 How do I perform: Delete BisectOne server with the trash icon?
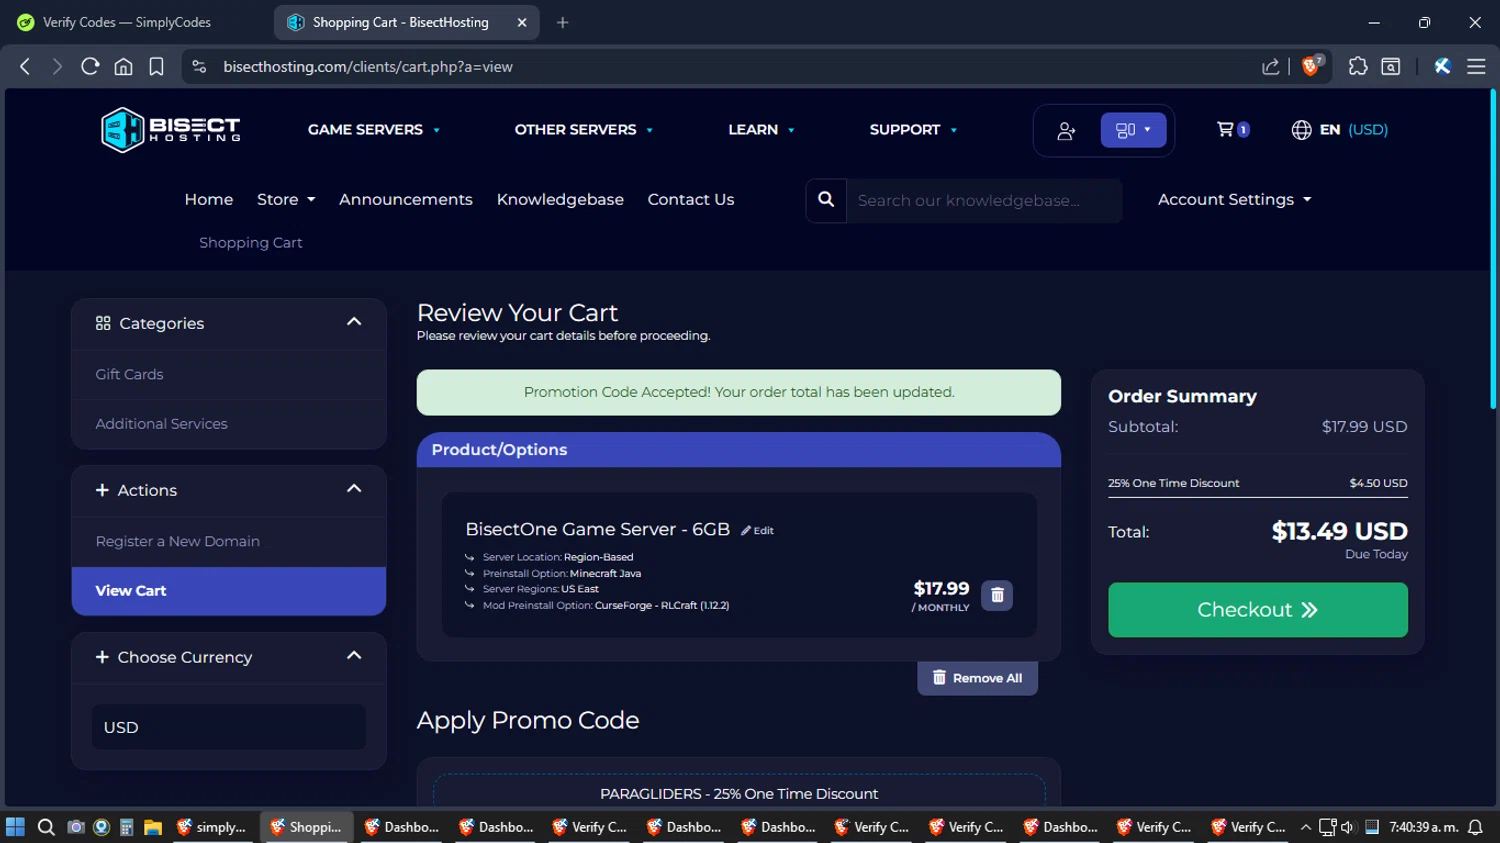pos(997,595)
